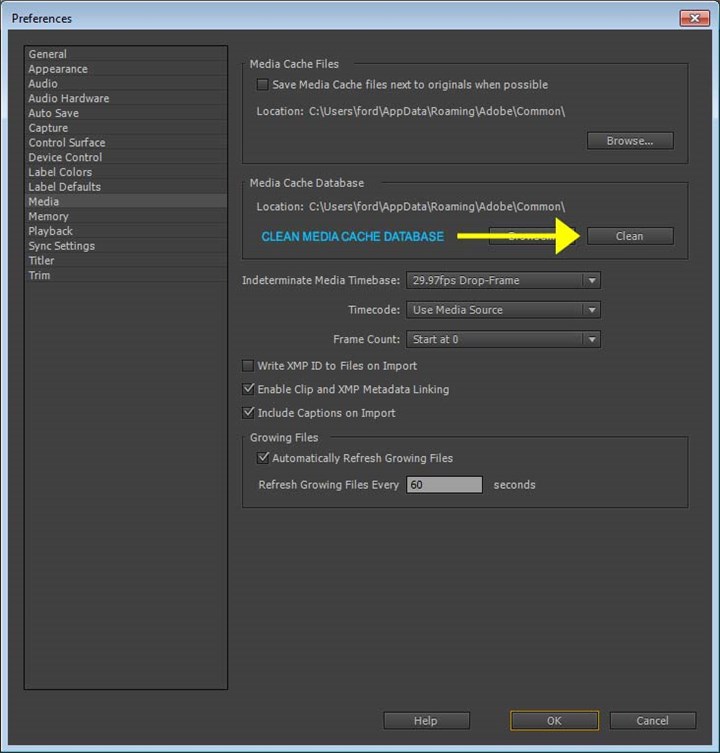Select Label Defaults category
The height and width of the screenshot is (753, 720).
click(126, 187)
